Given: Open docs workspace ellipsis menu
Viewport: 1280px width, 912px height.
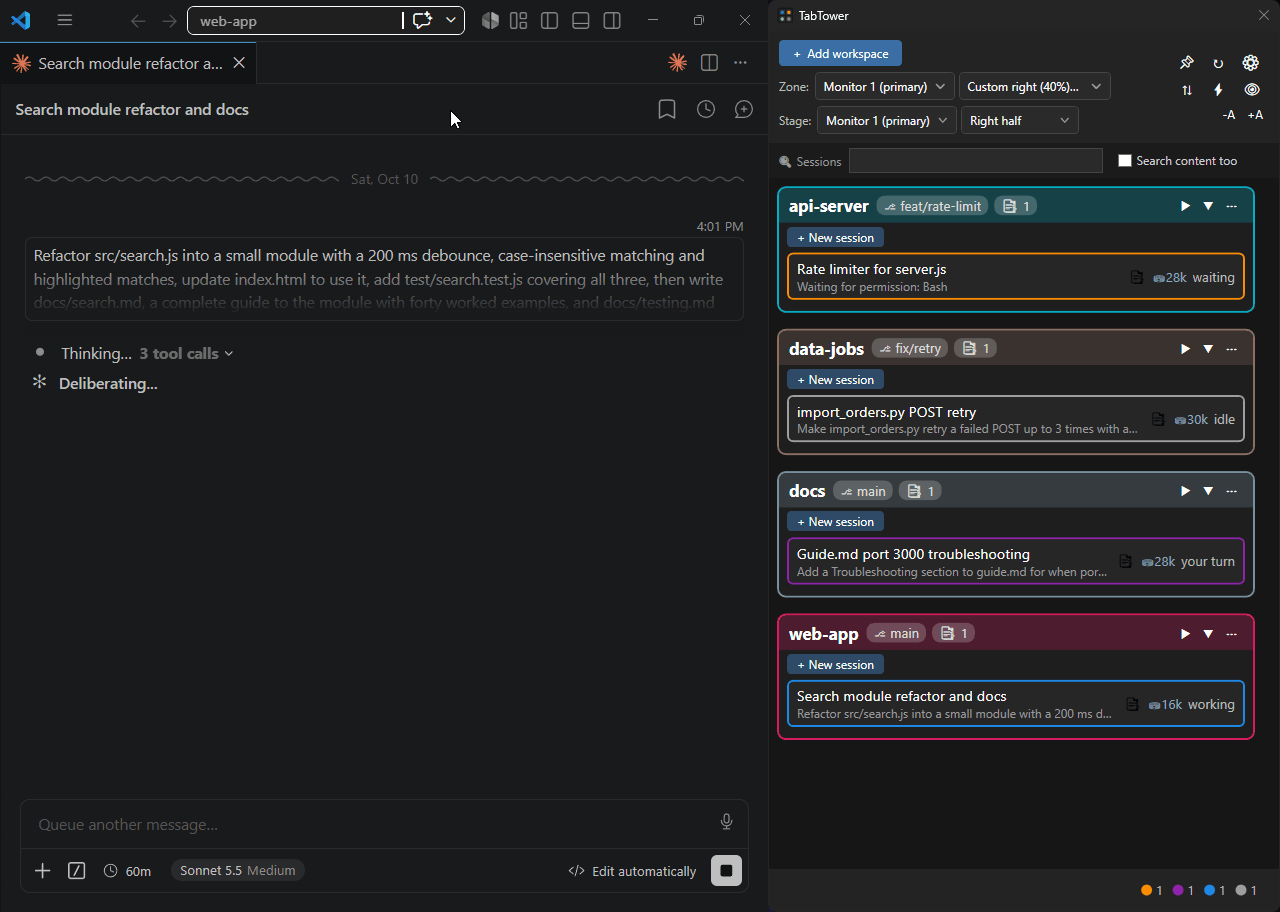Looking at the screenshot, I should [x=1232, y=491].
